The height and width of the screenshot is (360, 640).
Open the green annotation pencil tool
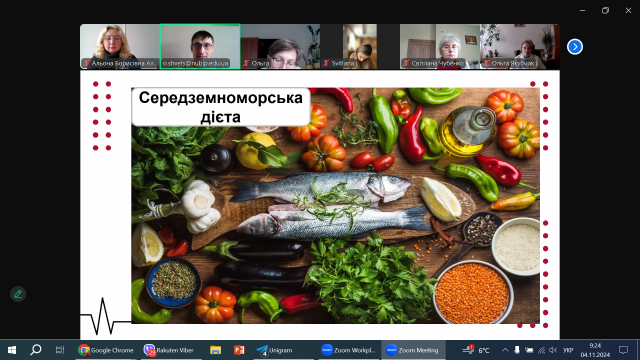(x=18, y=294)
